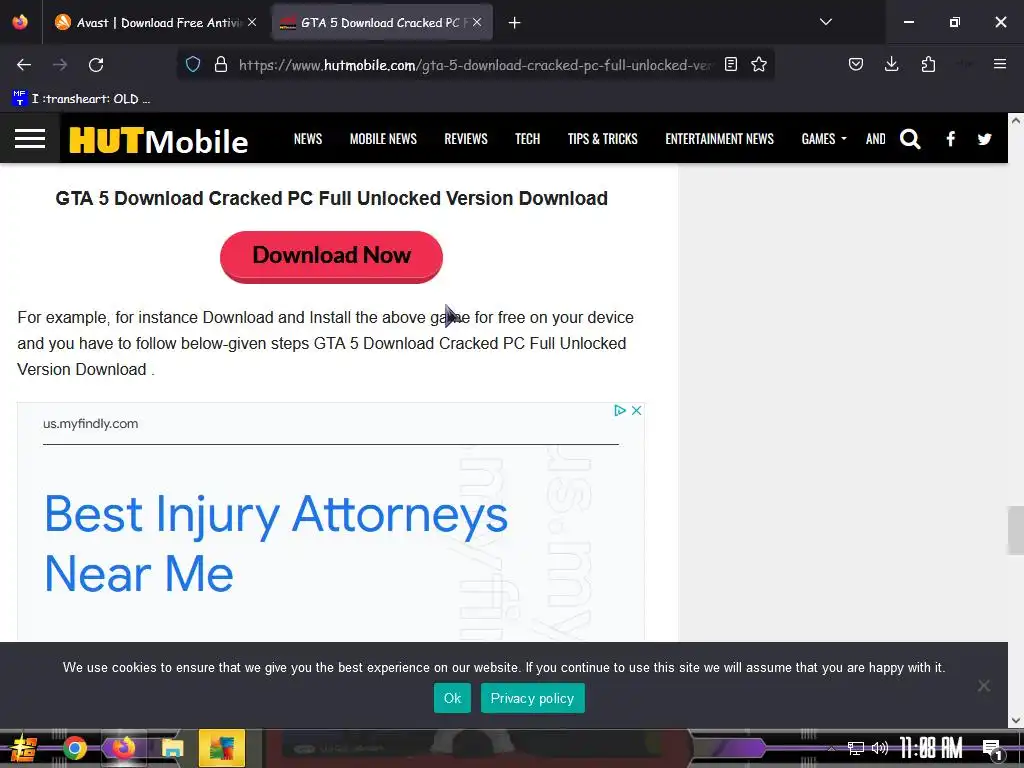List all tabs dropdown arrow

(x=825, y=22)
